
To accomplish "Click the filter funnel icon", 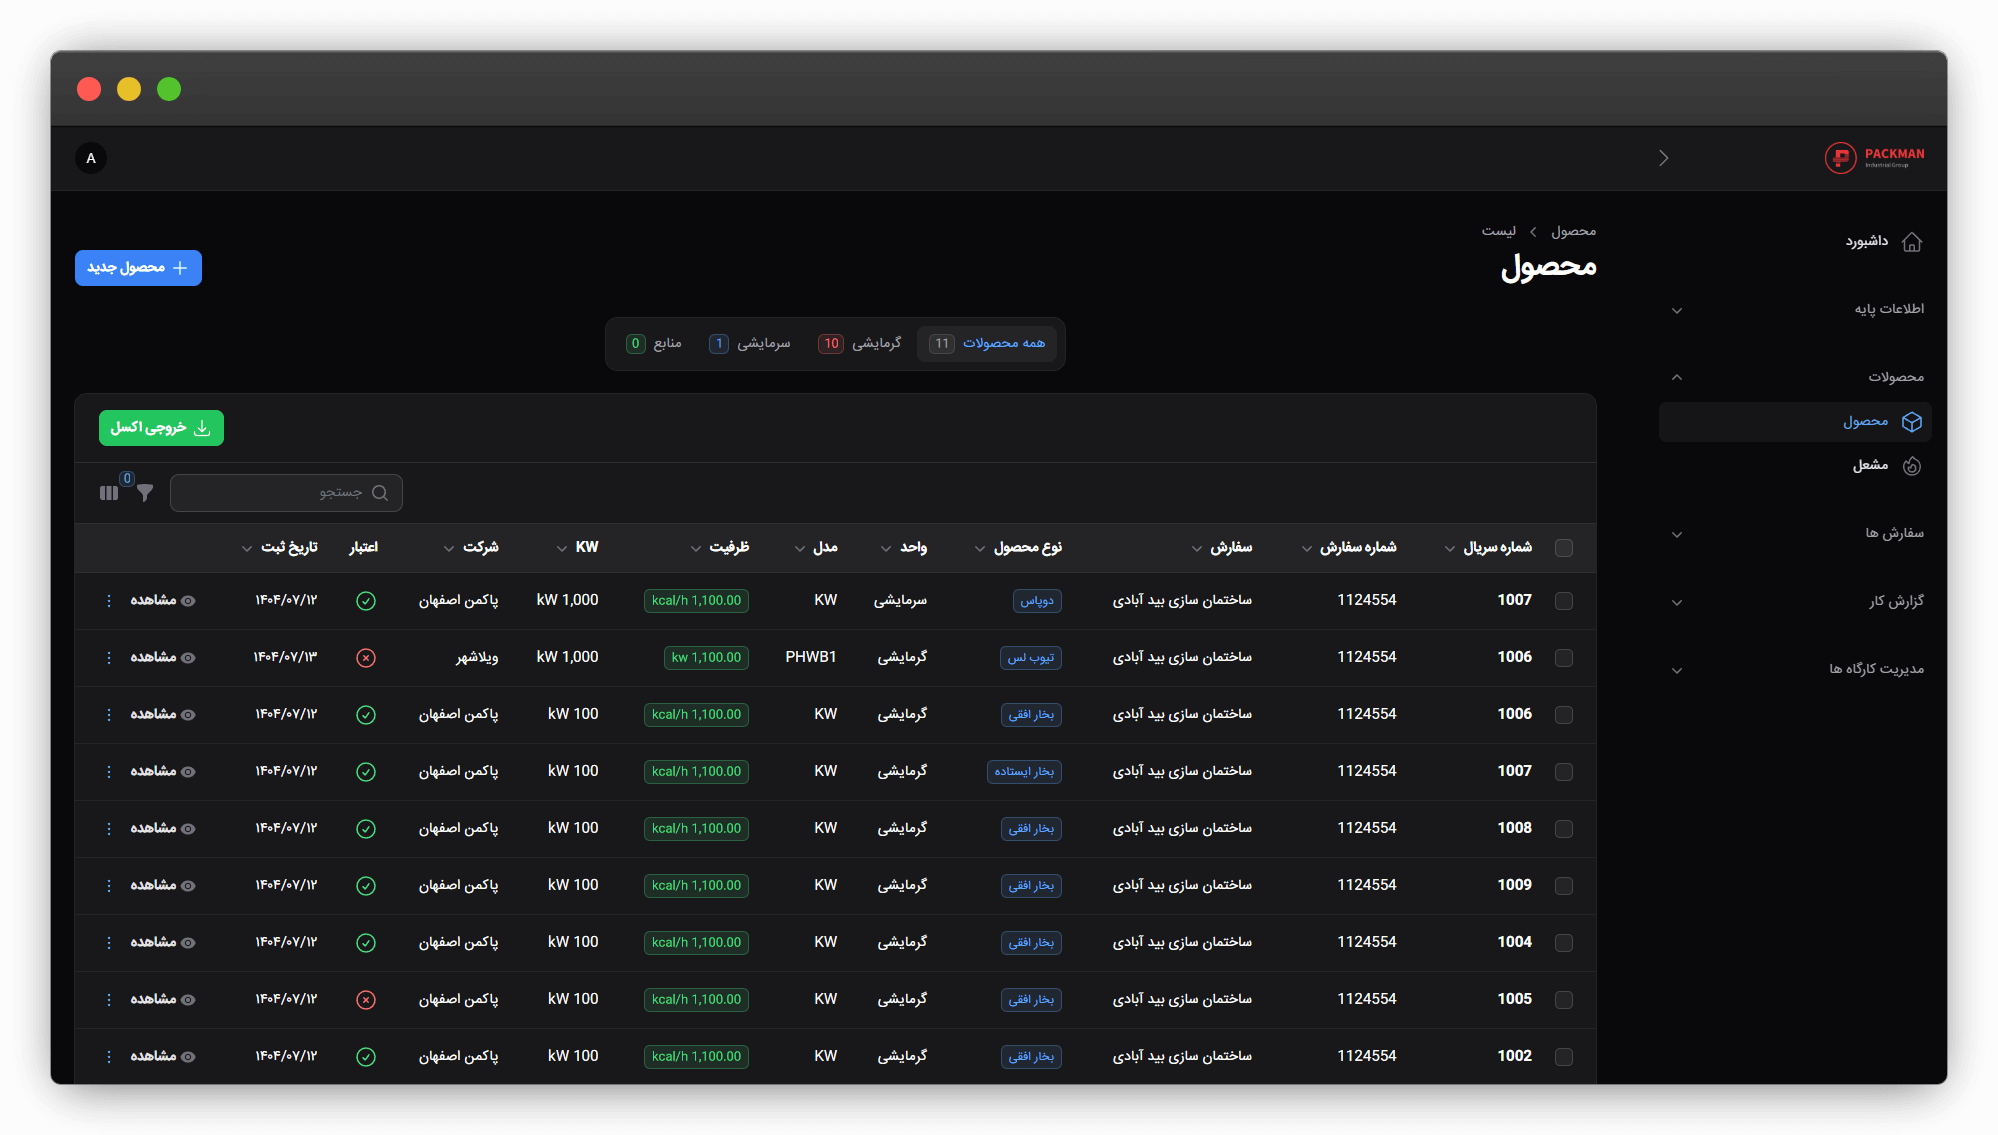I will coord(145,493).
